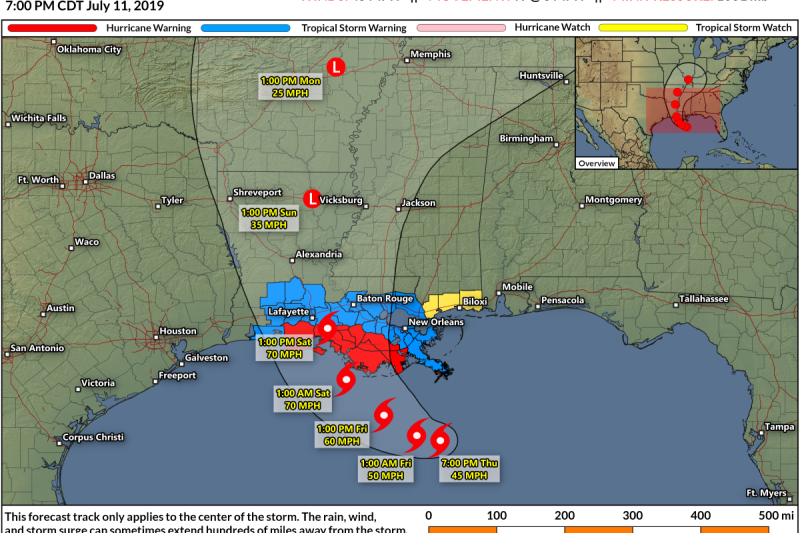Click the Baton Rouge city label
The width and height of the screenshot is (800, 533).
pos(385,298)
